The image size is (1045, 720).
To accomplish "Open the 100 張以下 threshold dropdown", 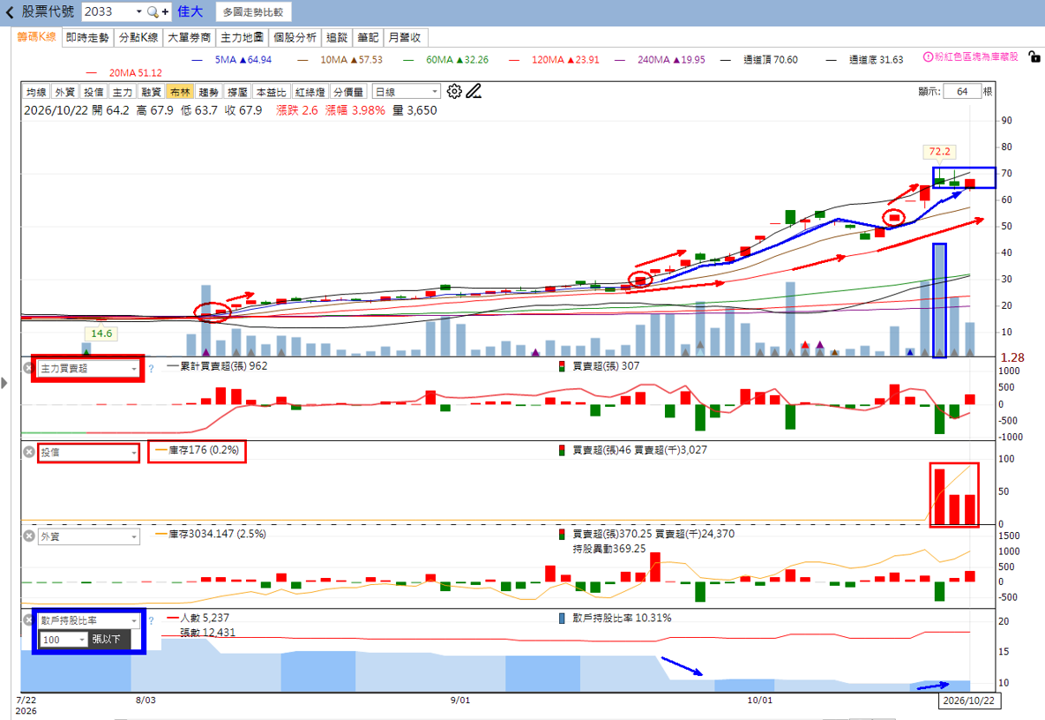I will (64, 640).
